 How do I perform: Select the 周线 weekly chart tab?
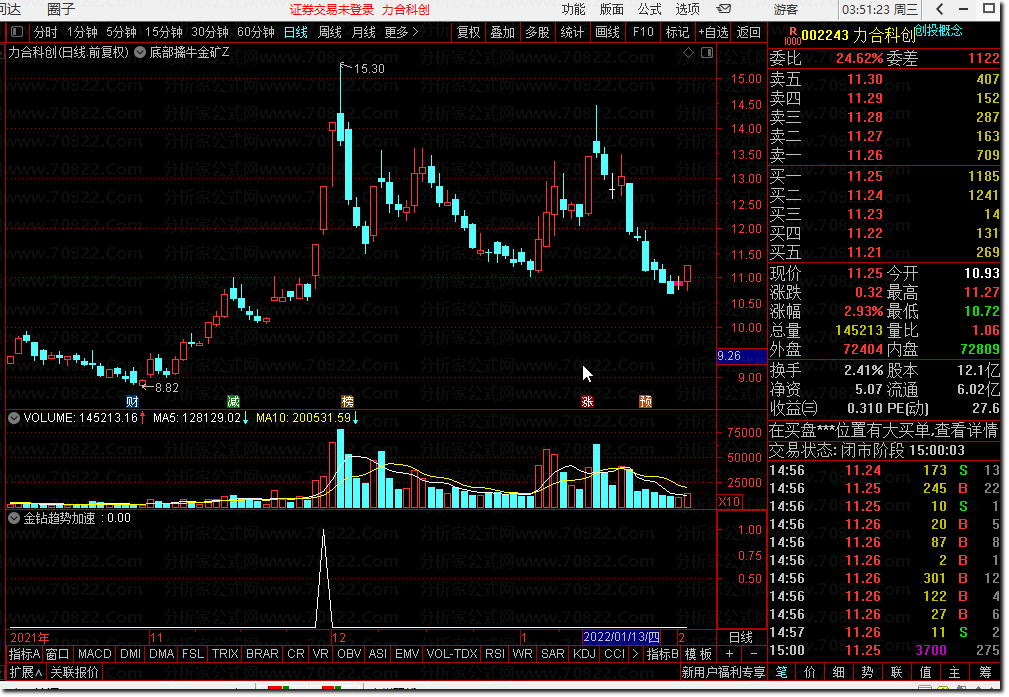pos(330,32)
